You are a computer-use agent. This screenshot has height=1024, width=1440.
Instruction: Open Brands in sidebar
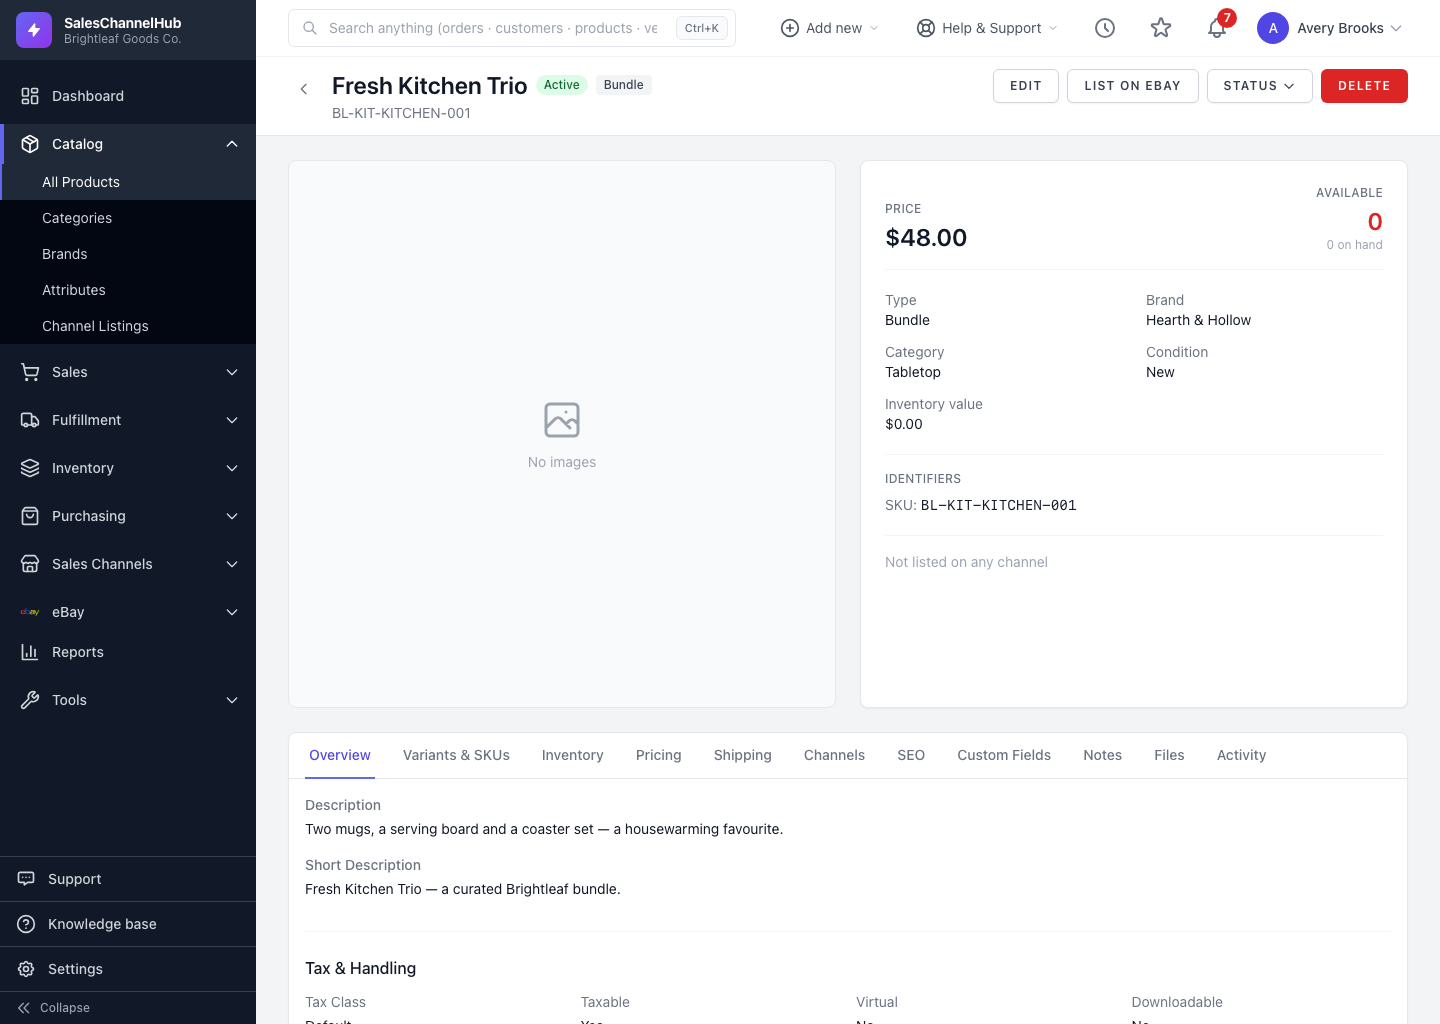[128, 254]
